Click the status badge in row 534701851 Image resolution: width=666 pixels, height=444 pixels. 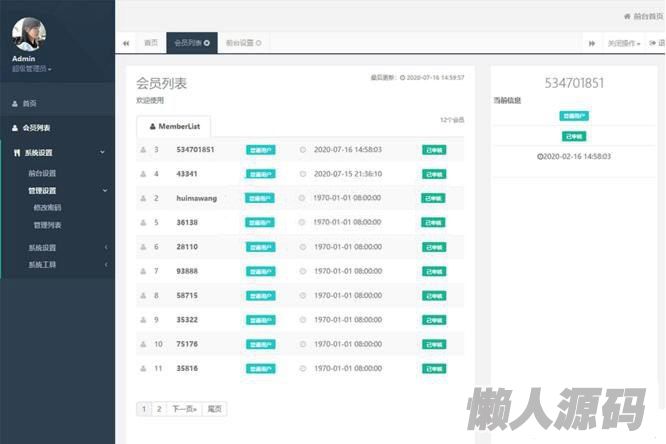(434, 150)
